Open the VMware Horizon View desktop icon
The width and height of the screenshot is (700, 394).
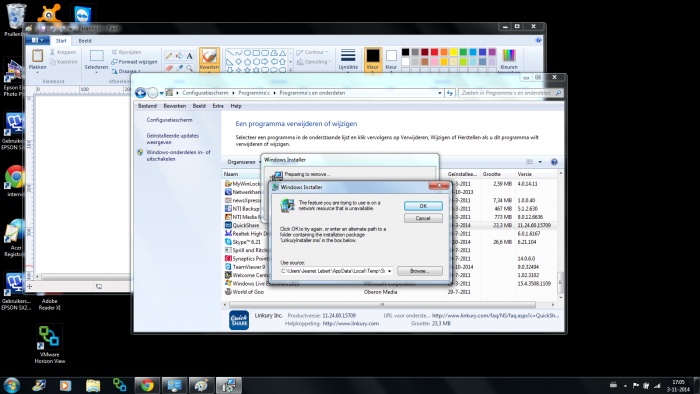coord(50,344)
